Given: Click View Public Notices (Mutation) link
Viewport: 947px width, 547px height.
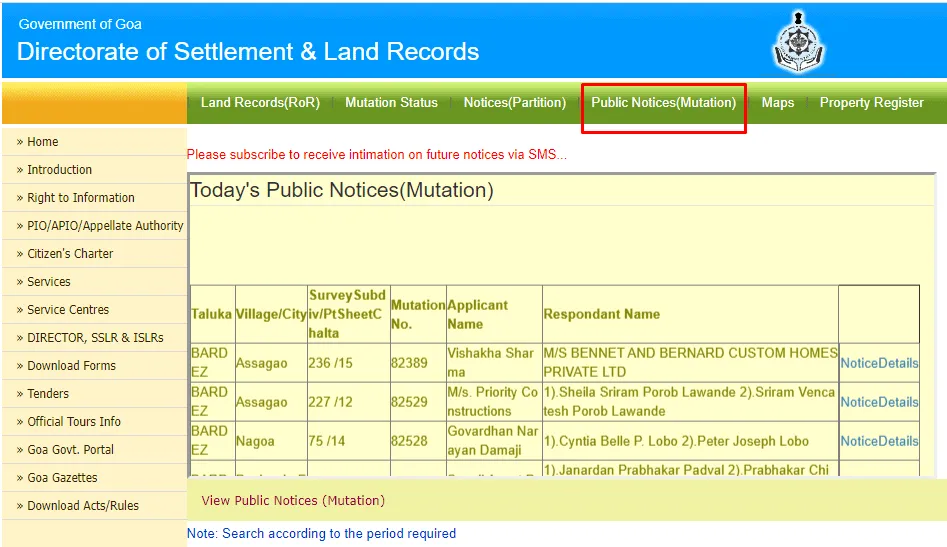Looking at the screenshot, I should tap(293, 500).
